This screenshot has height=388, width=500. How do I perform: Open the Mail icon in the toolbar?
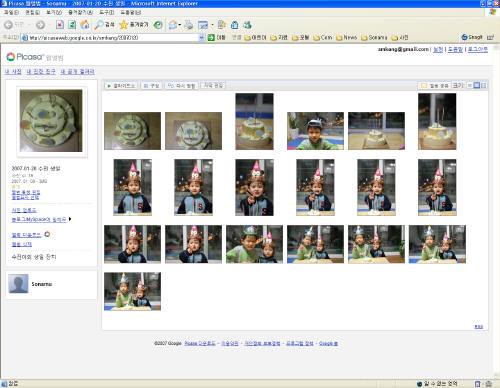[x=173, y=25]
